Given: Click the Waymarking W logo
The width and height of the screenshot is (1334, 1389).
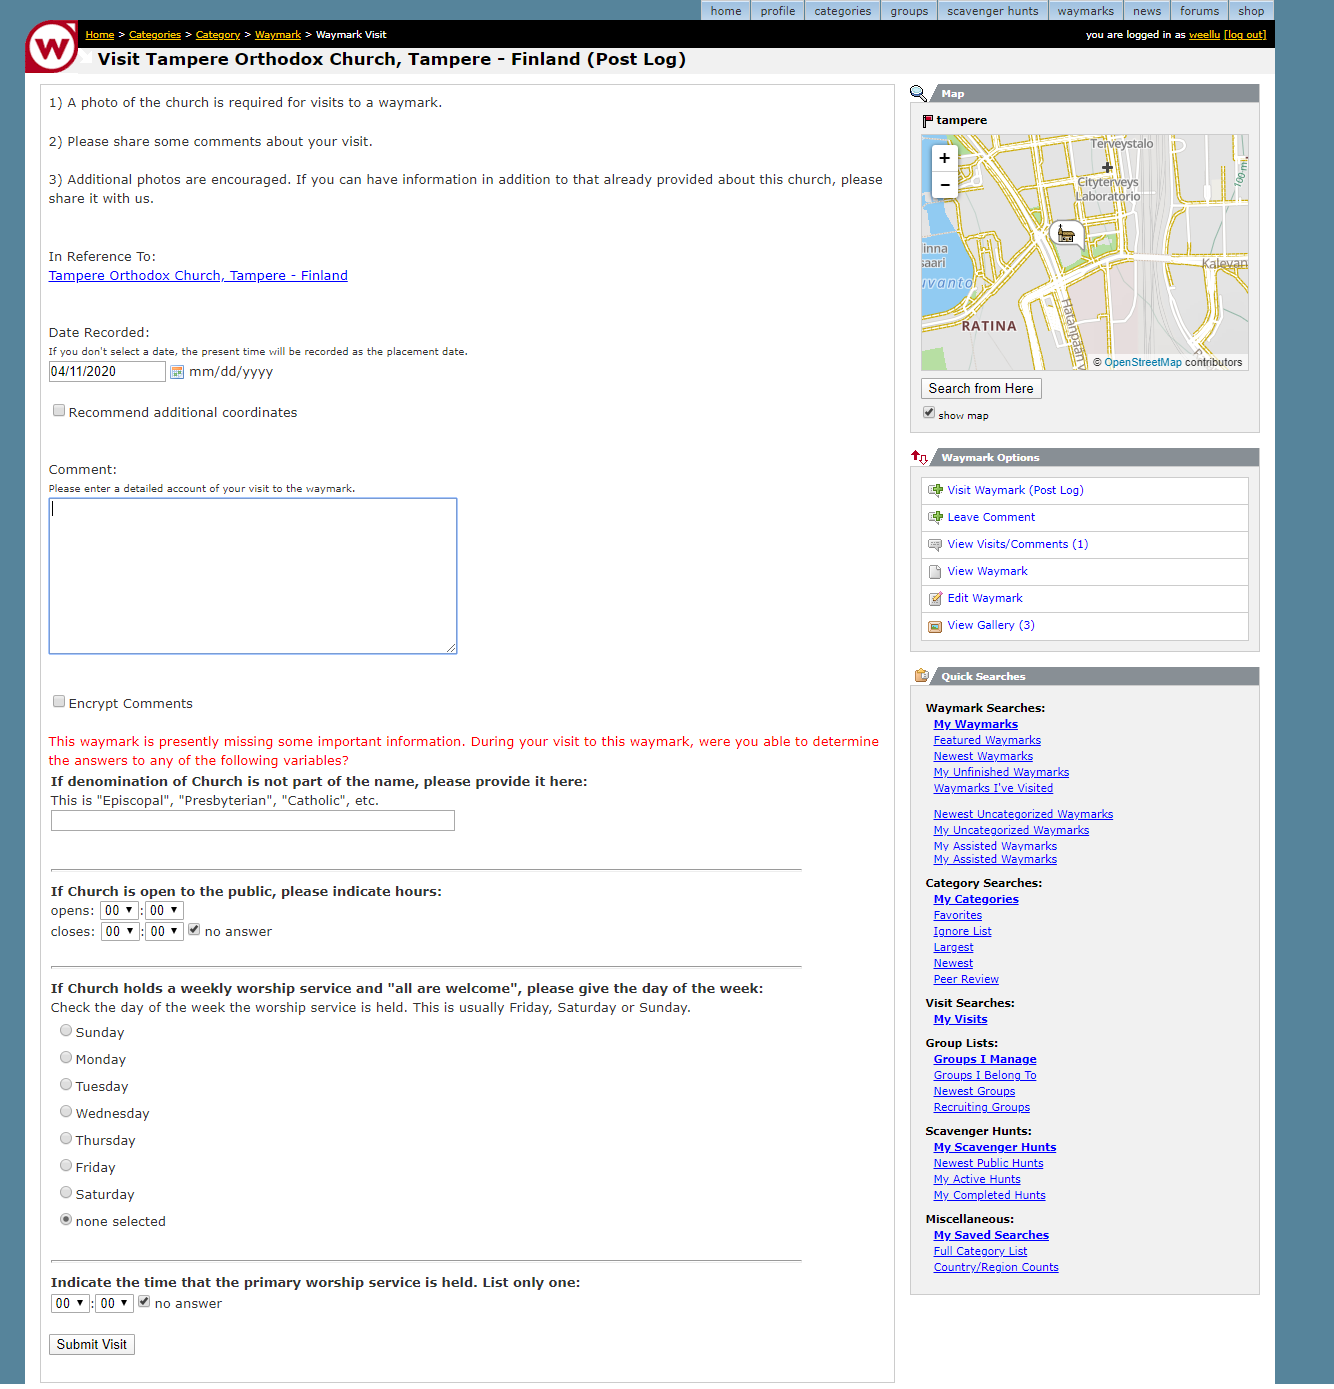Looking at the screenshot, I should click(51, 47).
